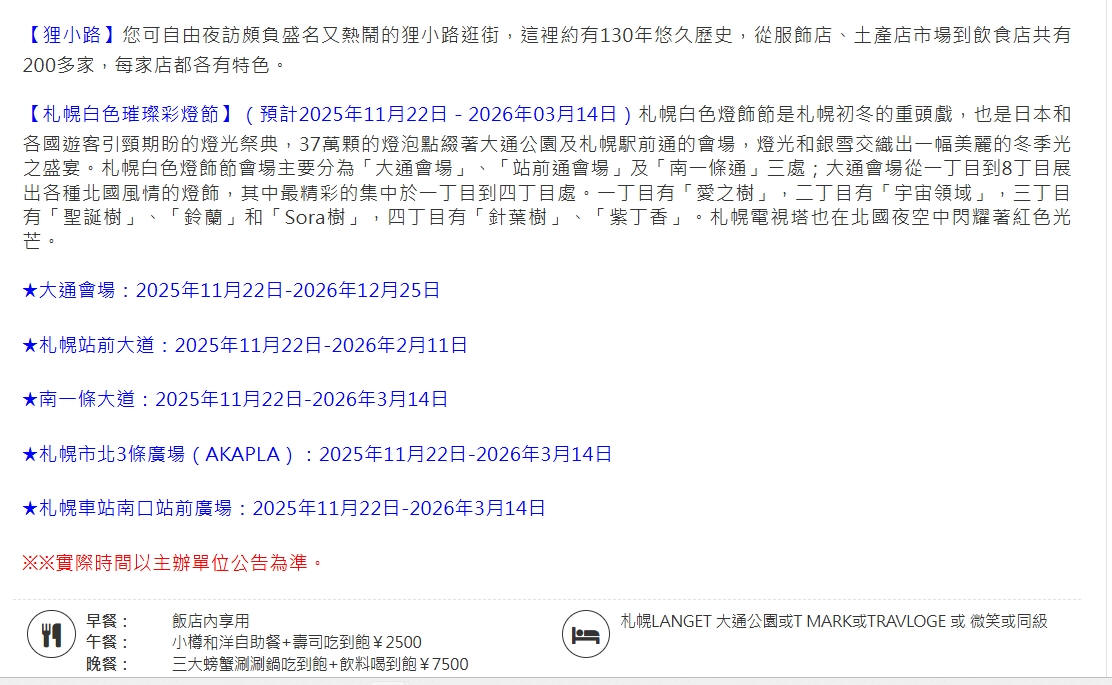
Task: Click the ★大通會場 date line
Action: (231, 291)
